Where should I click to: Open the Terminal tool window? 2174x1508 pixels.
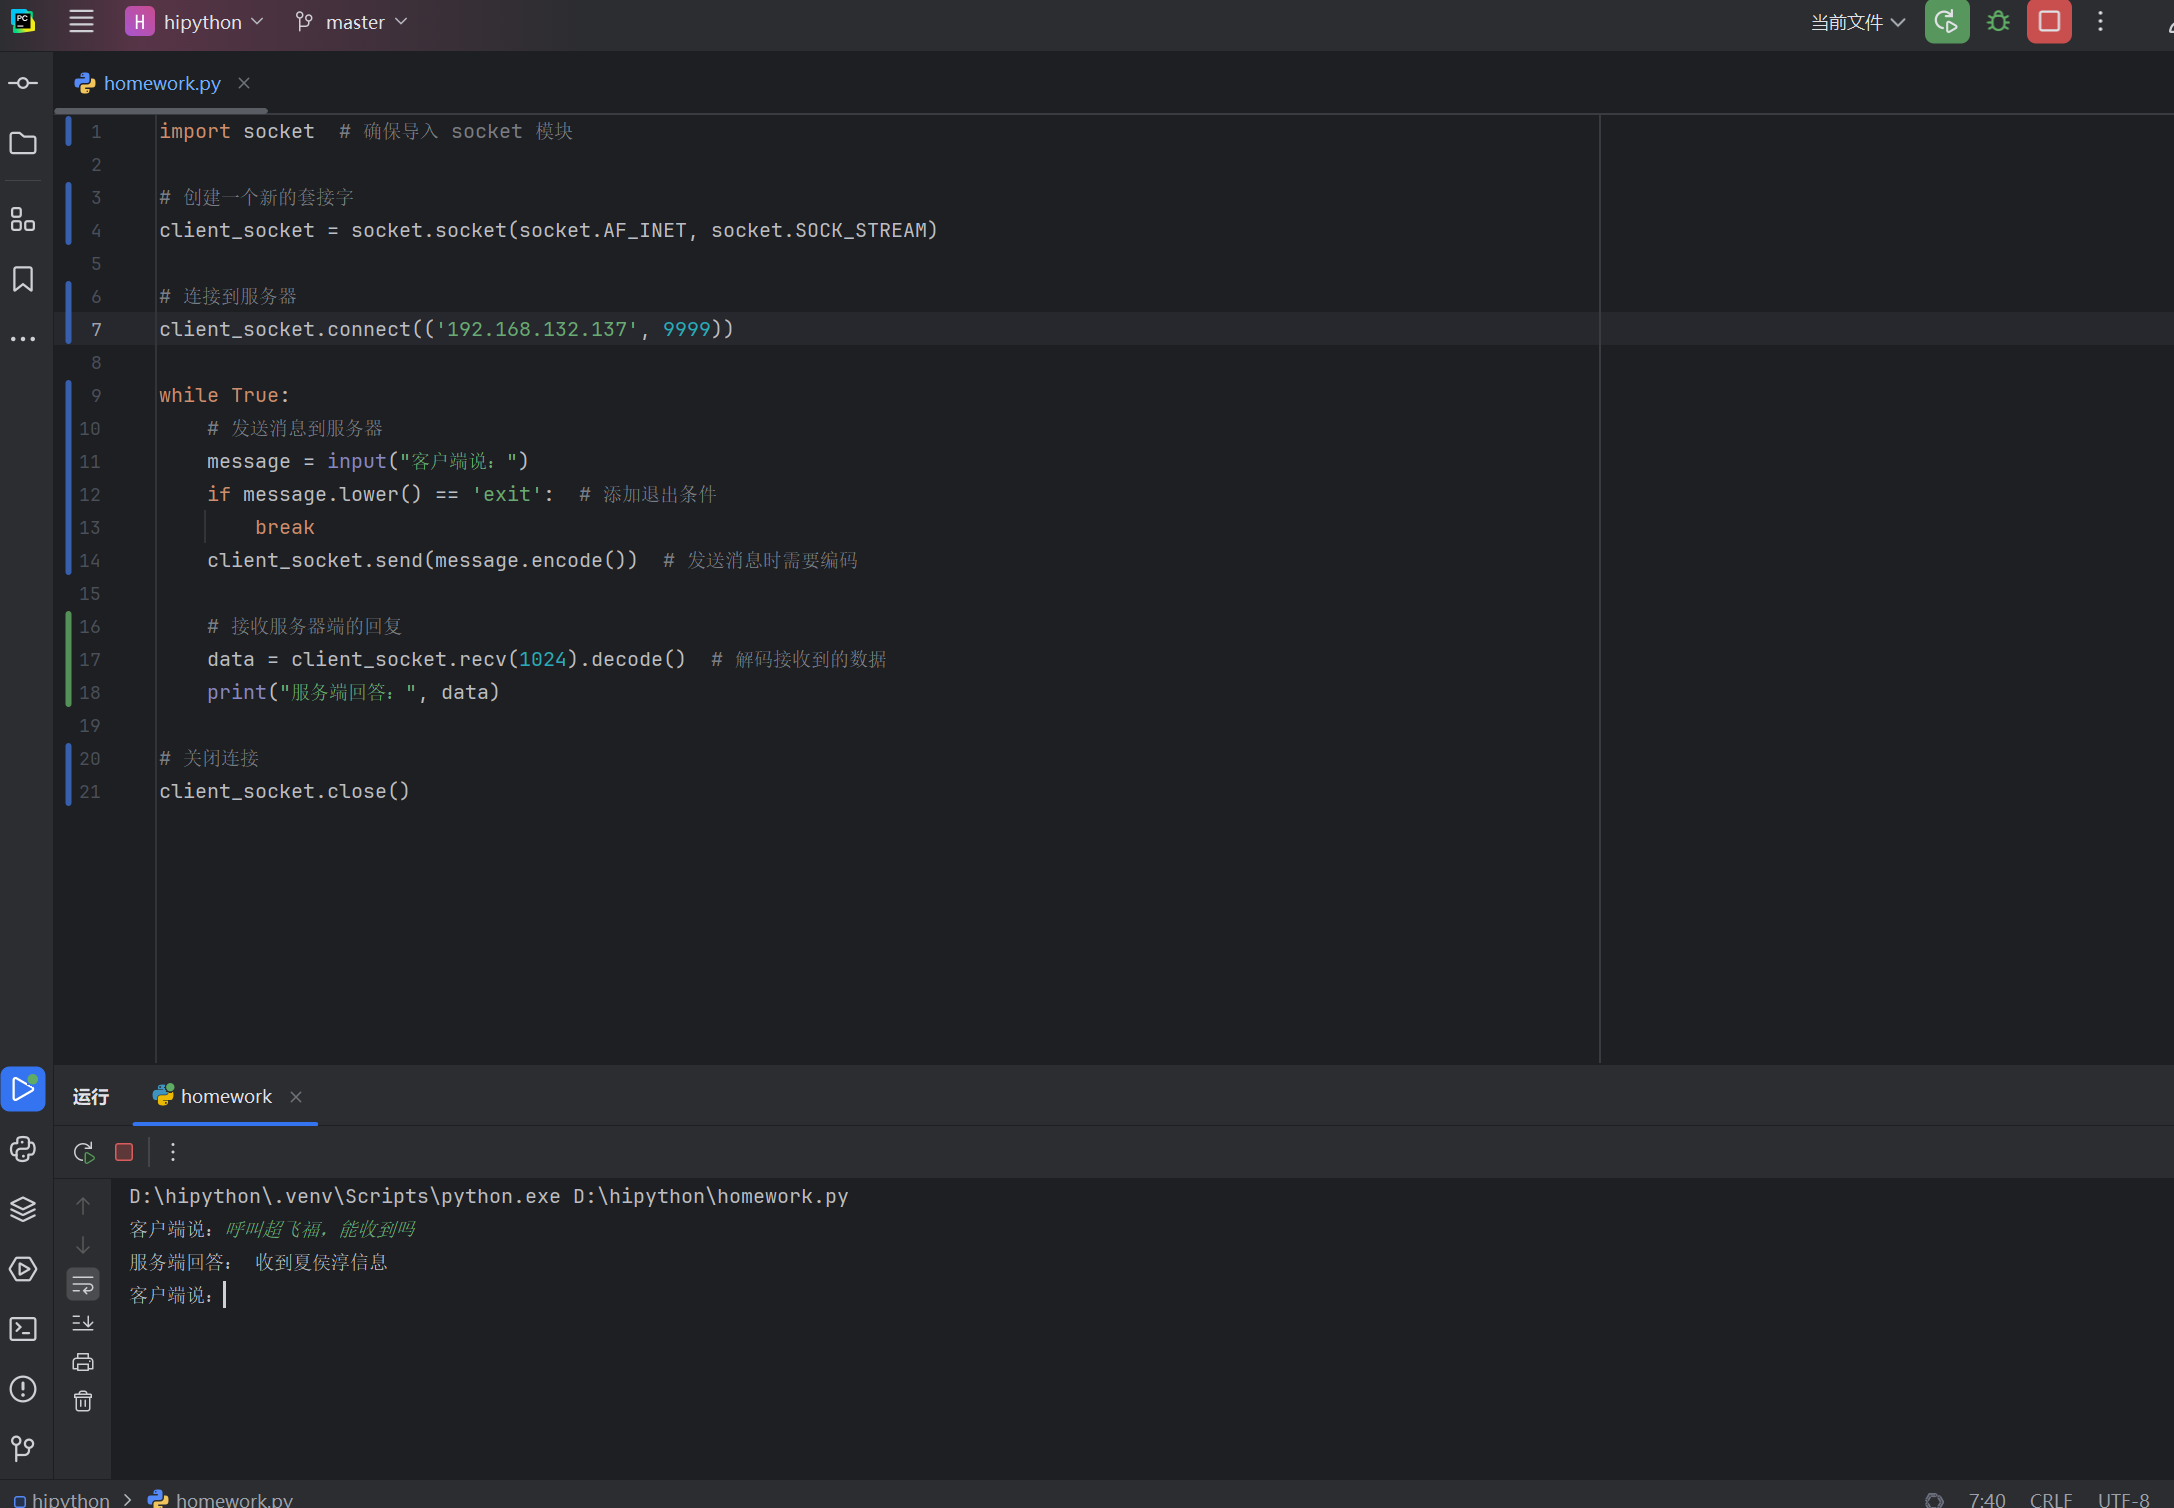pos(23,1329)
